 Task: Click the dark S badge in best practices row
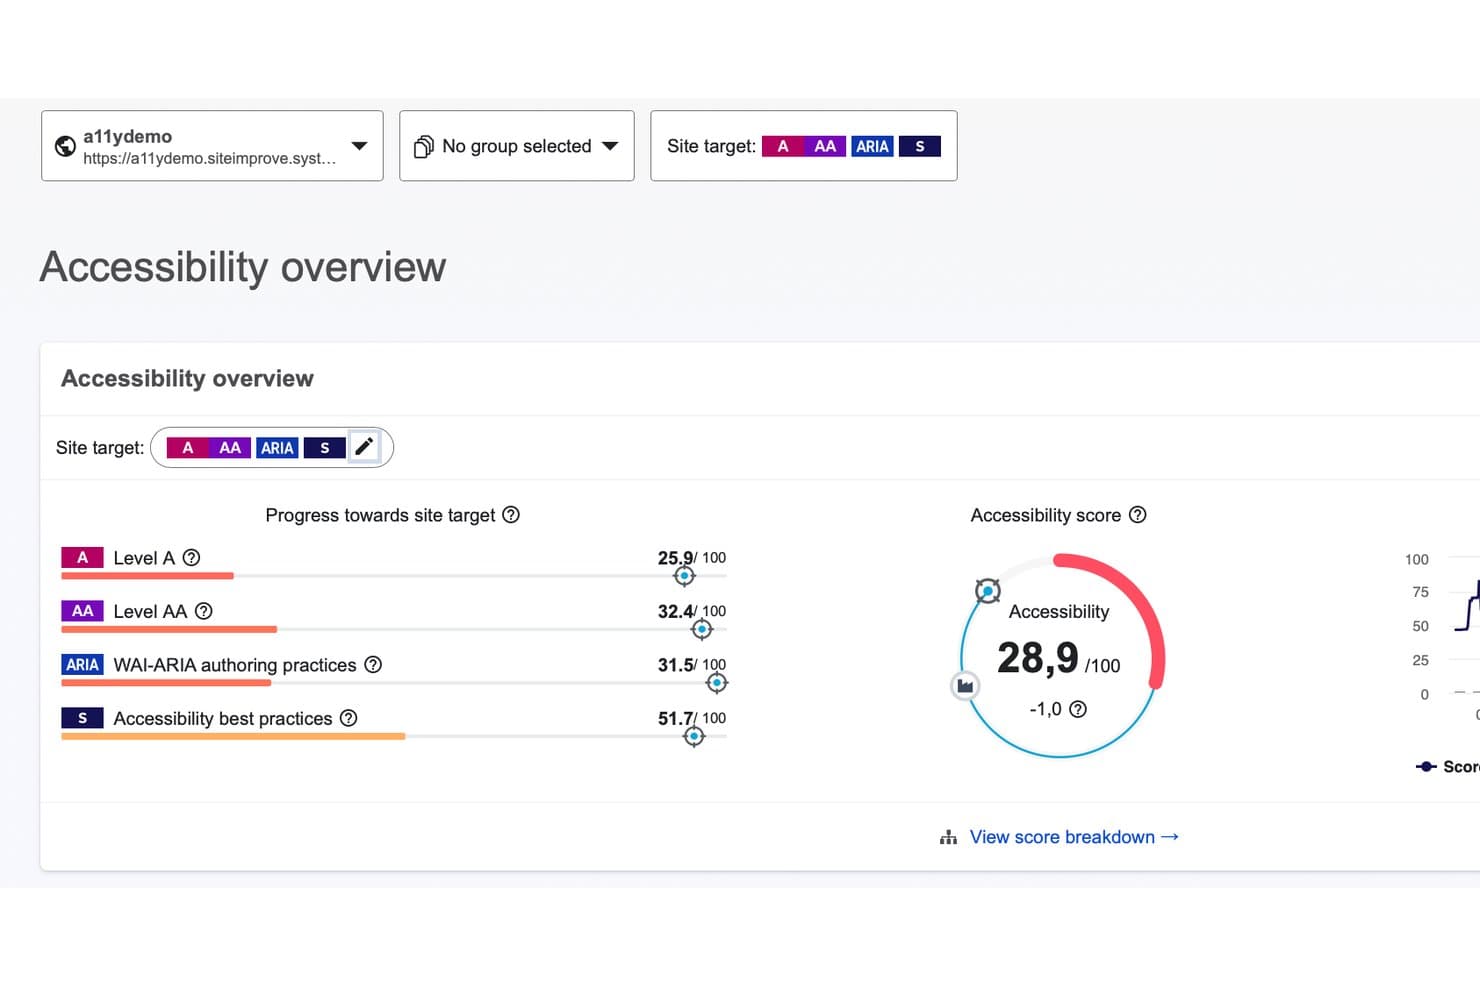click(83, 718)
